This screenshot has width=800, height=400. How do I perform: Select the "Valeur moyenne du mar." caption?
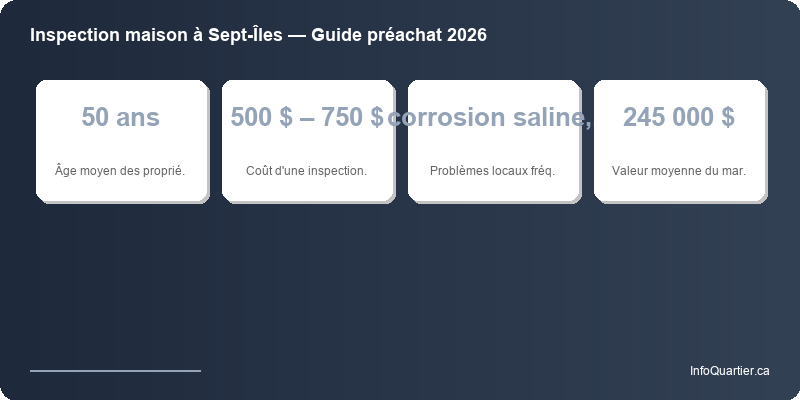pos(679,170)
